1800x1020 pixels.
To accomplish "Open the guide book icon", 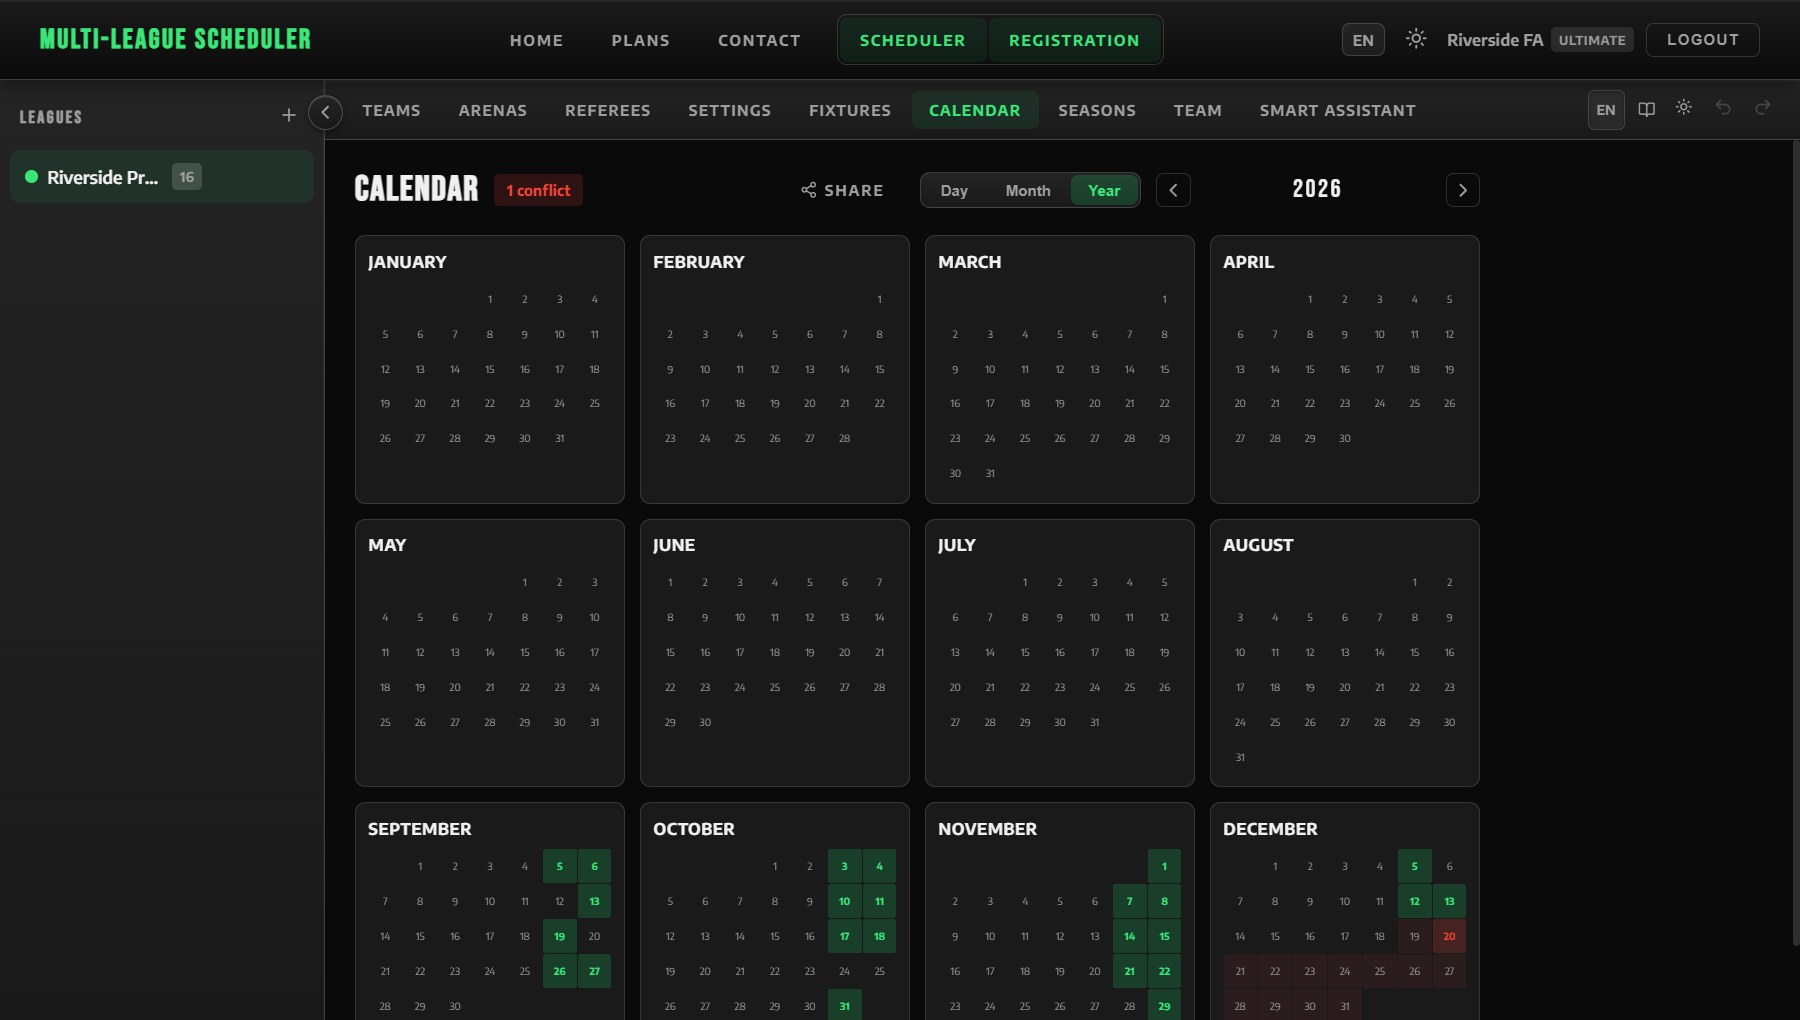I will [1646, 109].
